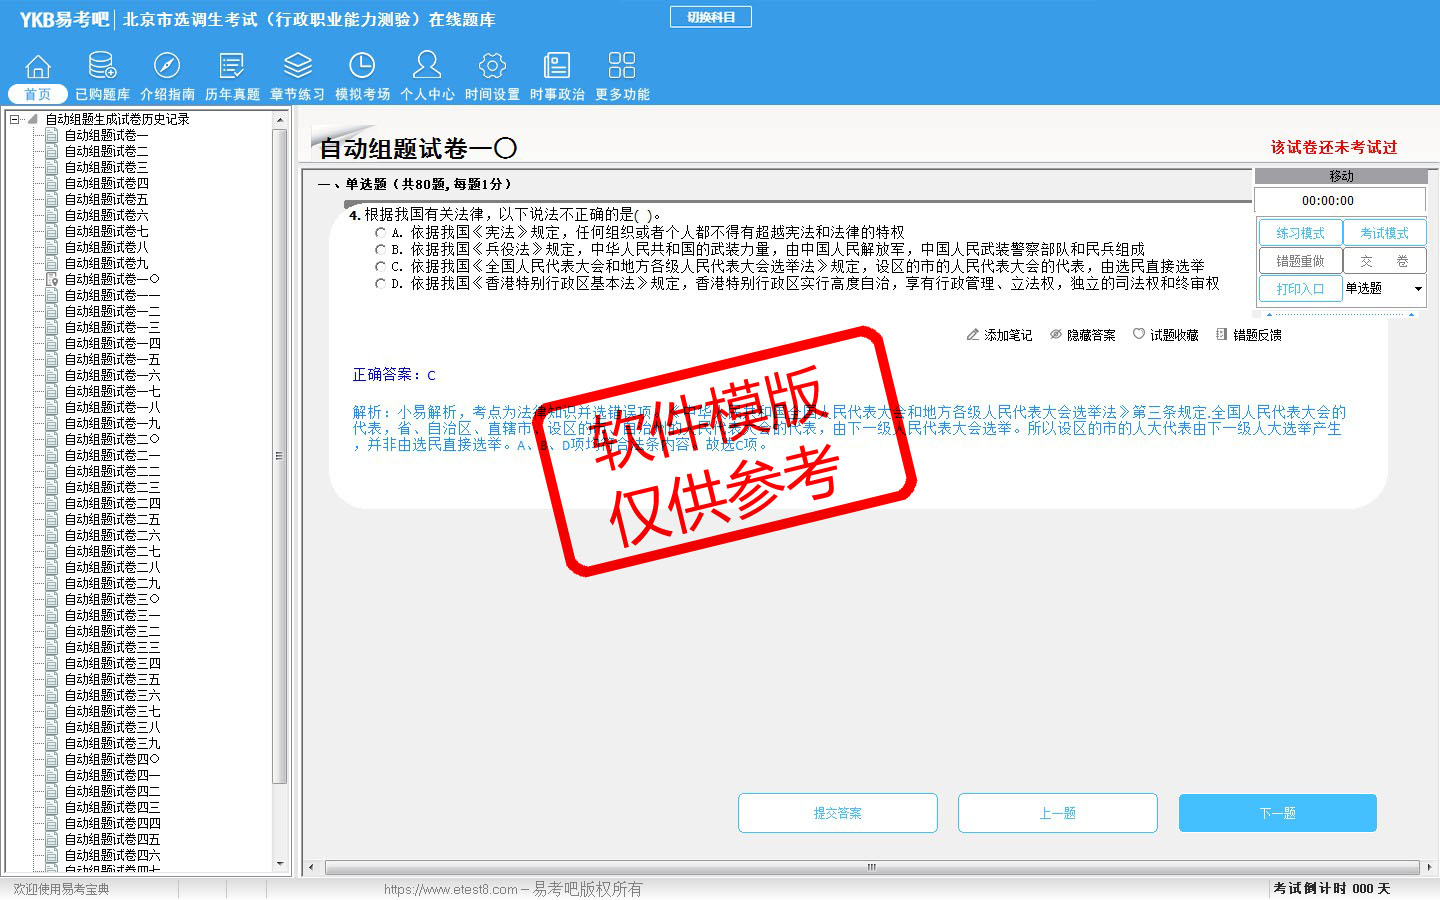The height and width of the screenshot is (900, 1440).
Task: Open 更多功能 grid icon
Action: click(622, 67)
